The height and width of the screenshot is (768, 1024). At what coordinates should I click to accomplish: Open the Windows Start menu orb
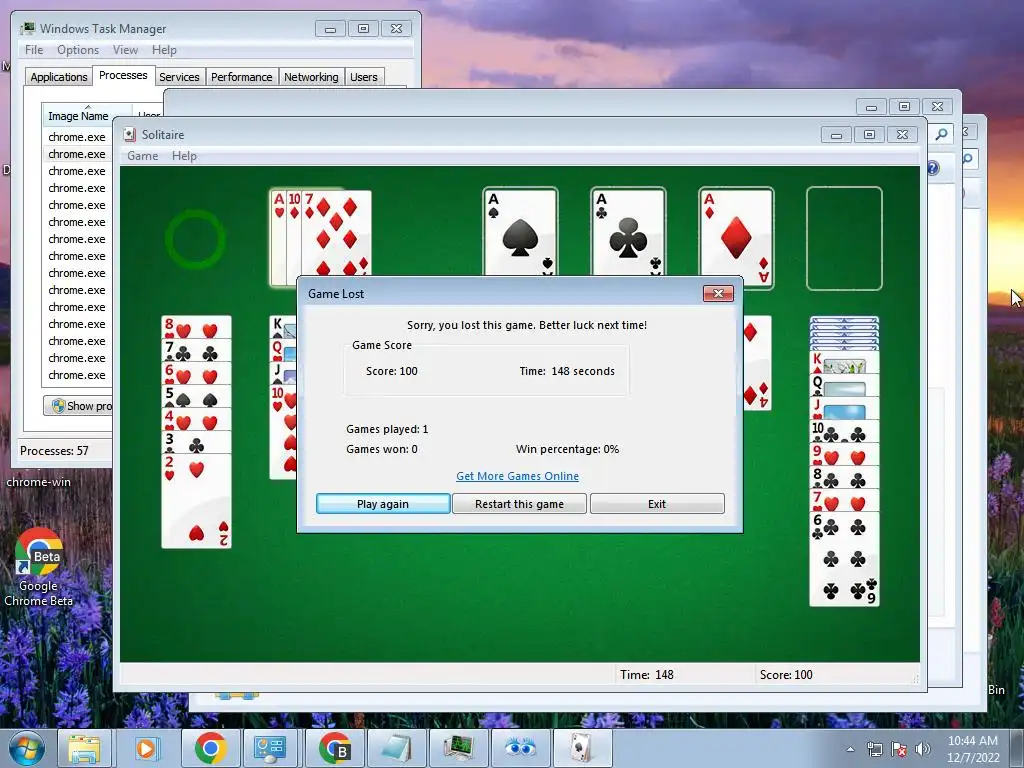tap(27, 748)
